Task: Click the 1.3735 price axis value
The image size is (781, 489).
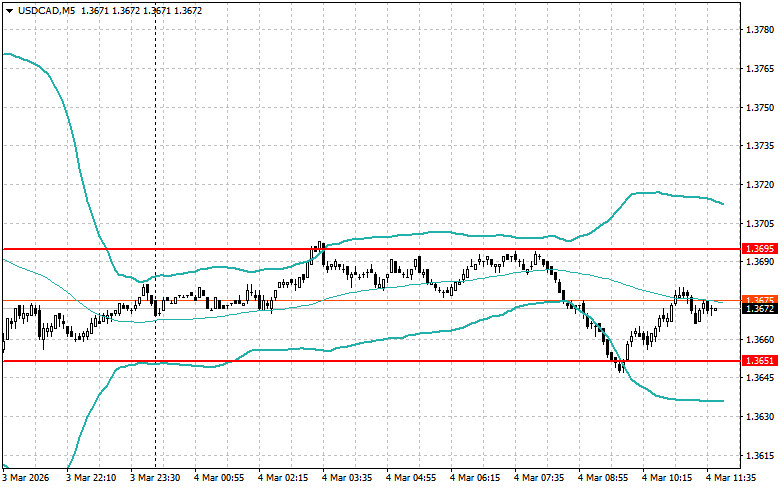Action: coord(760,146)
